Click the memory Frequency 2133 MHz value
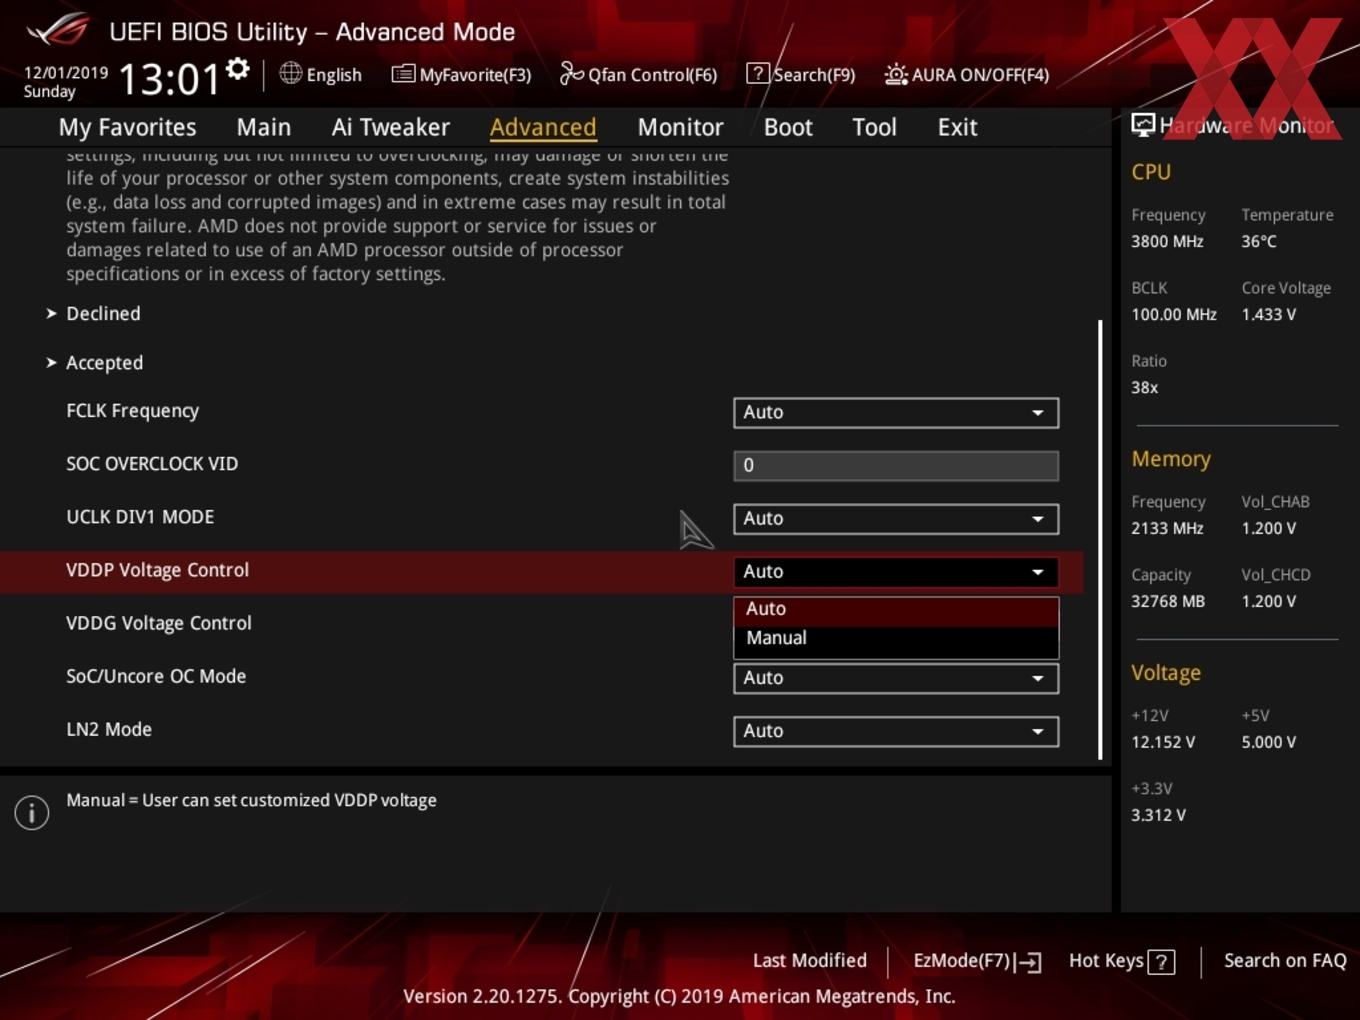 (x=1167, y=528)
